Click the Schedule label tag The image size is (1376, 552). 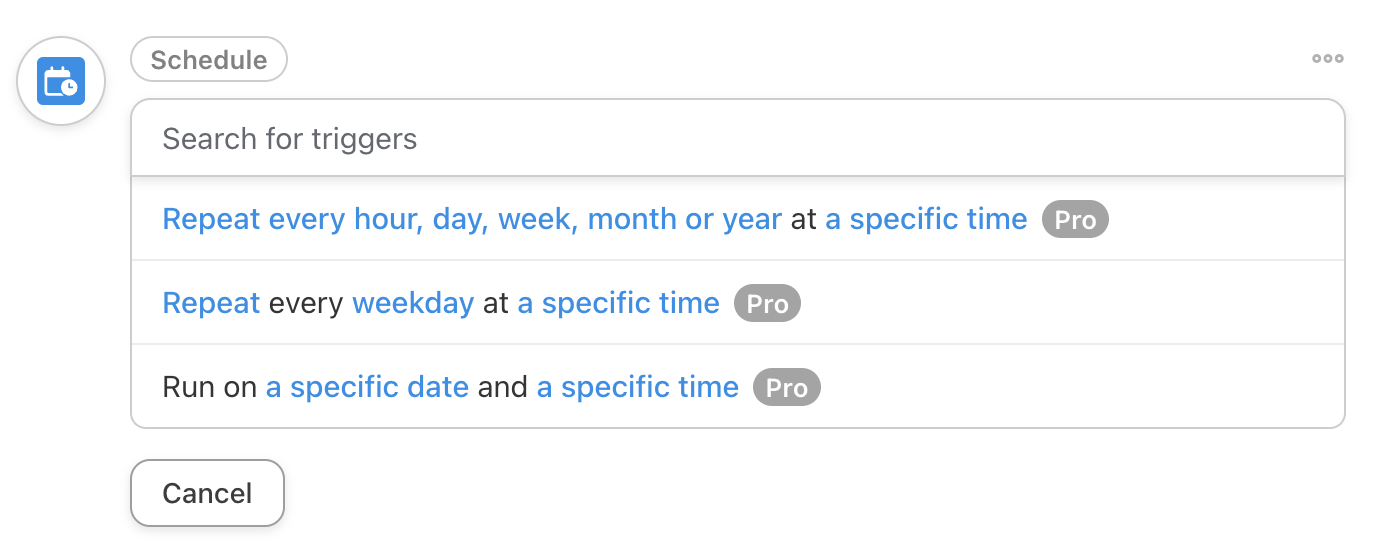pos(209,60)
